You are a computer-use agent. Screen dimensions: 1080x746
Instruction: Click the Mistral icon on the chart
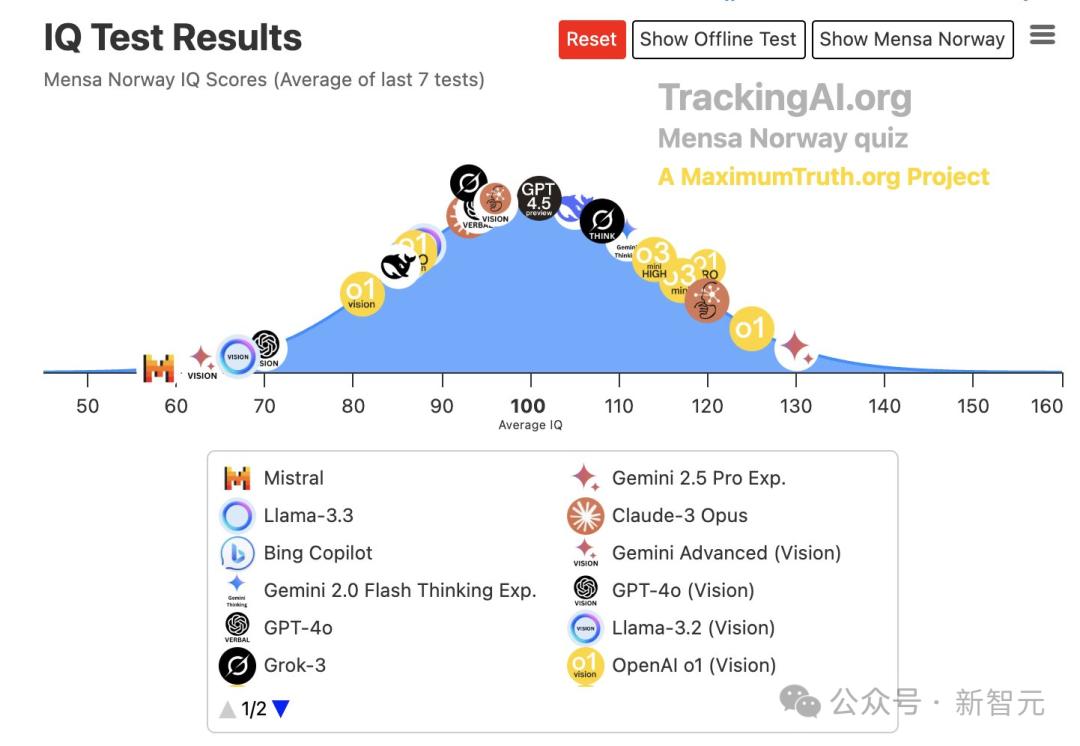click(x=158, y=368)
